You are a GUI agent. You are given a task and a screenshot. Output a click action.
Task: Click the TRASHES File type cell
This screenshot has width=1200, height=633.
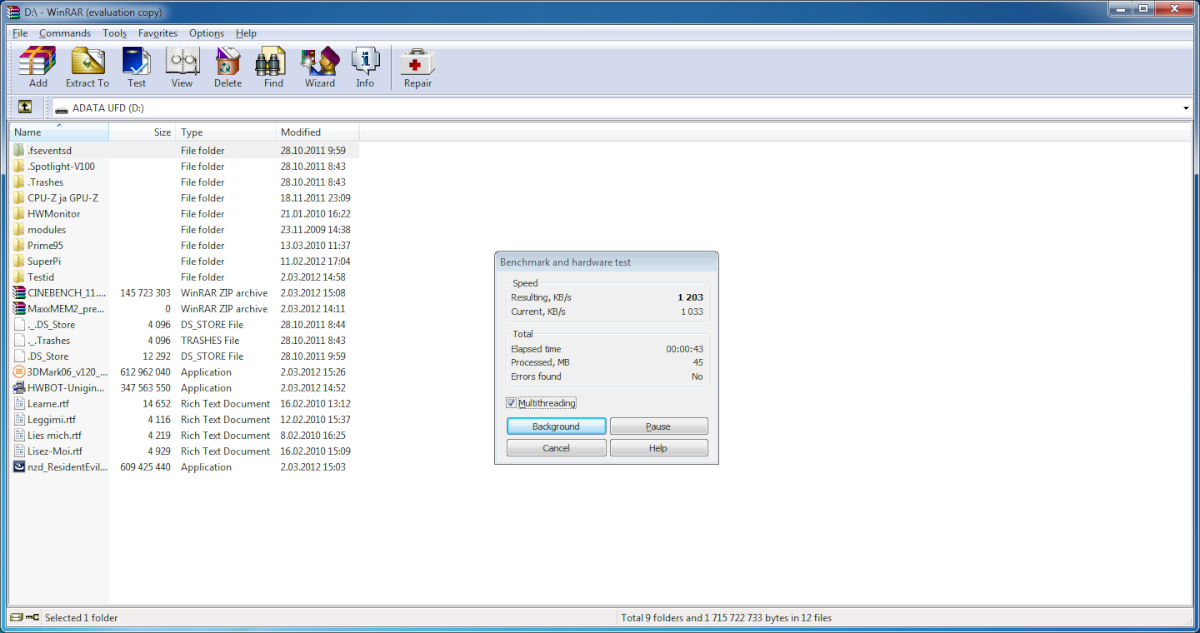pos(210,341)
